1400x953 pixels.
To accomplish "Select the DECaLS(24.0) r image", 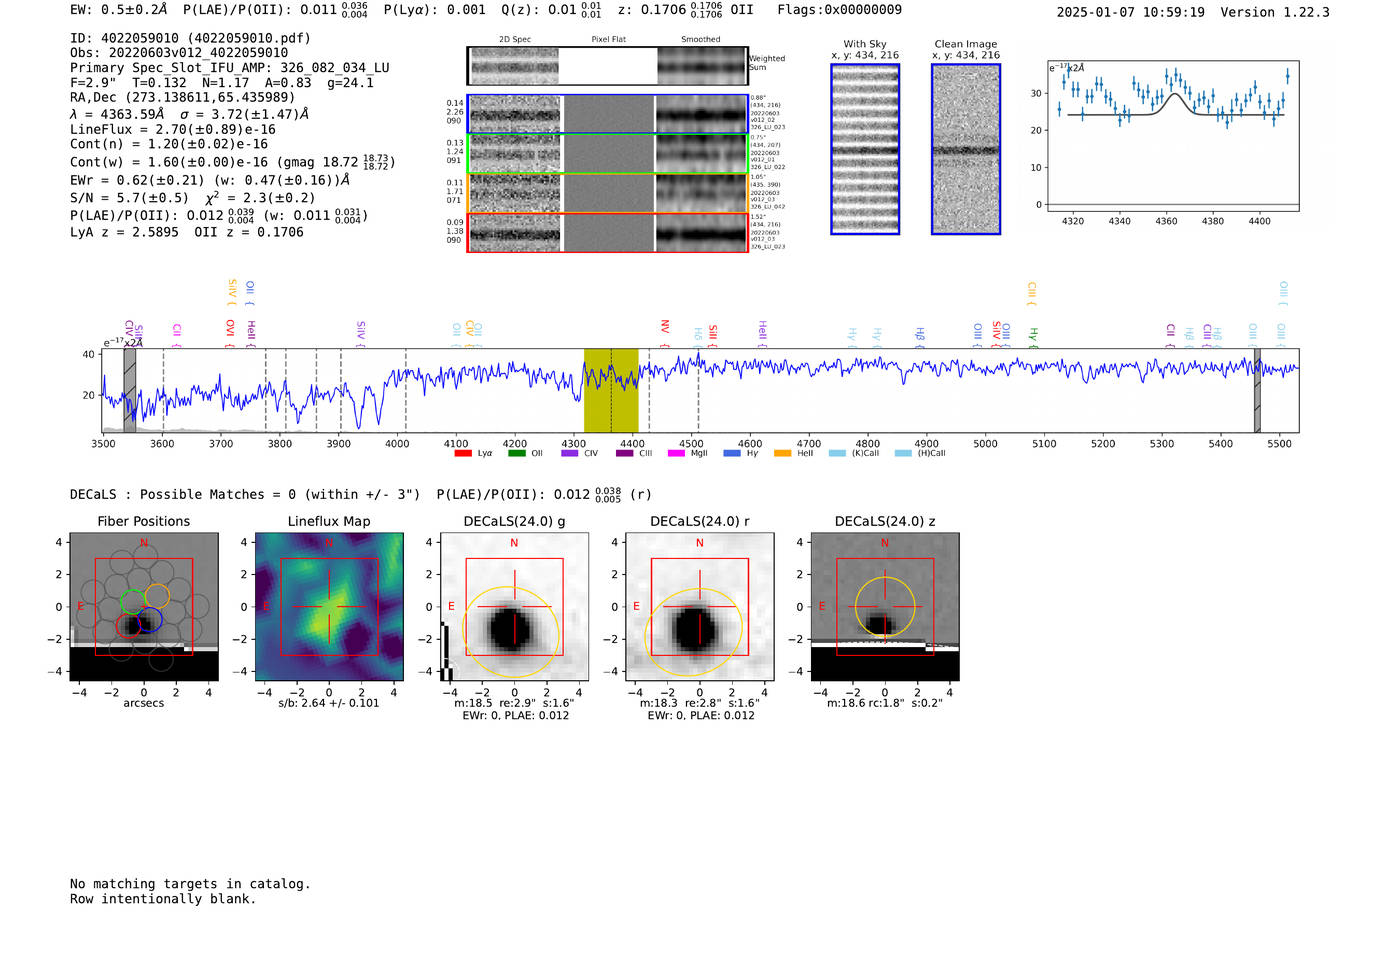I will pyautogui.click(x=700, y=607).
